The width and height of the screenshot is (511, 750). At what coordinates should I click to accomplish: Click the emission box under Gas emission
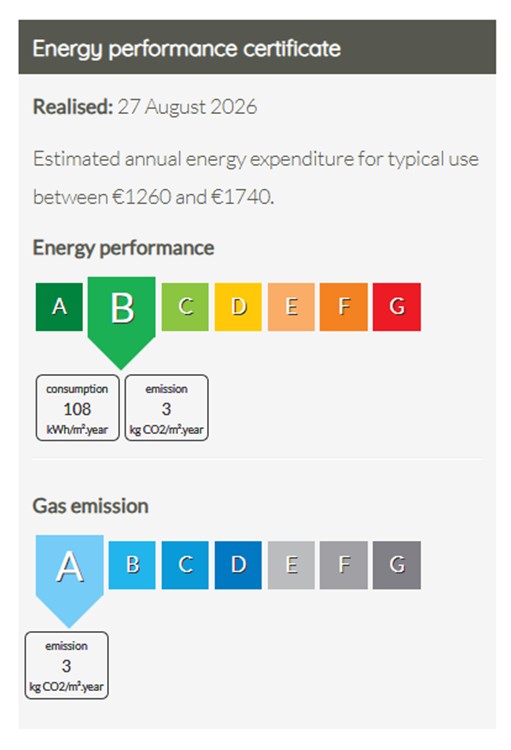click(67, 665)
